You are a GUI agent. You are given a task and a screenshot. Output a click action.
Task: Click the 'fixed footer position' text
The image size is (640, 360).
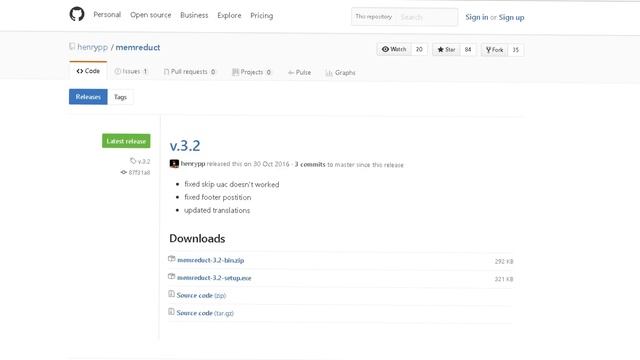pos(218,197)
